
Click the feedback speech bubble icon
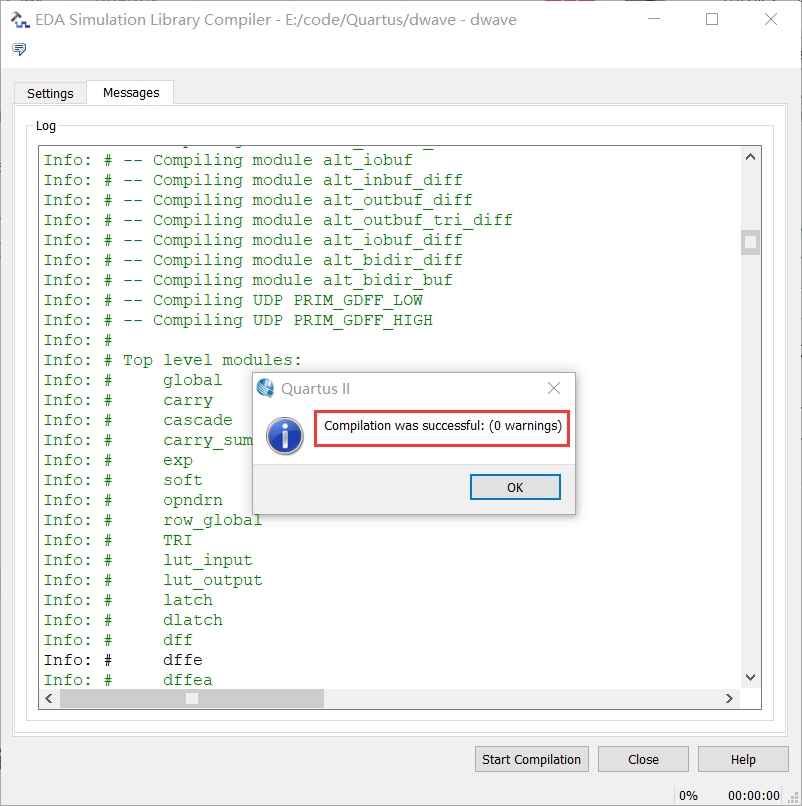pos(19,49)
